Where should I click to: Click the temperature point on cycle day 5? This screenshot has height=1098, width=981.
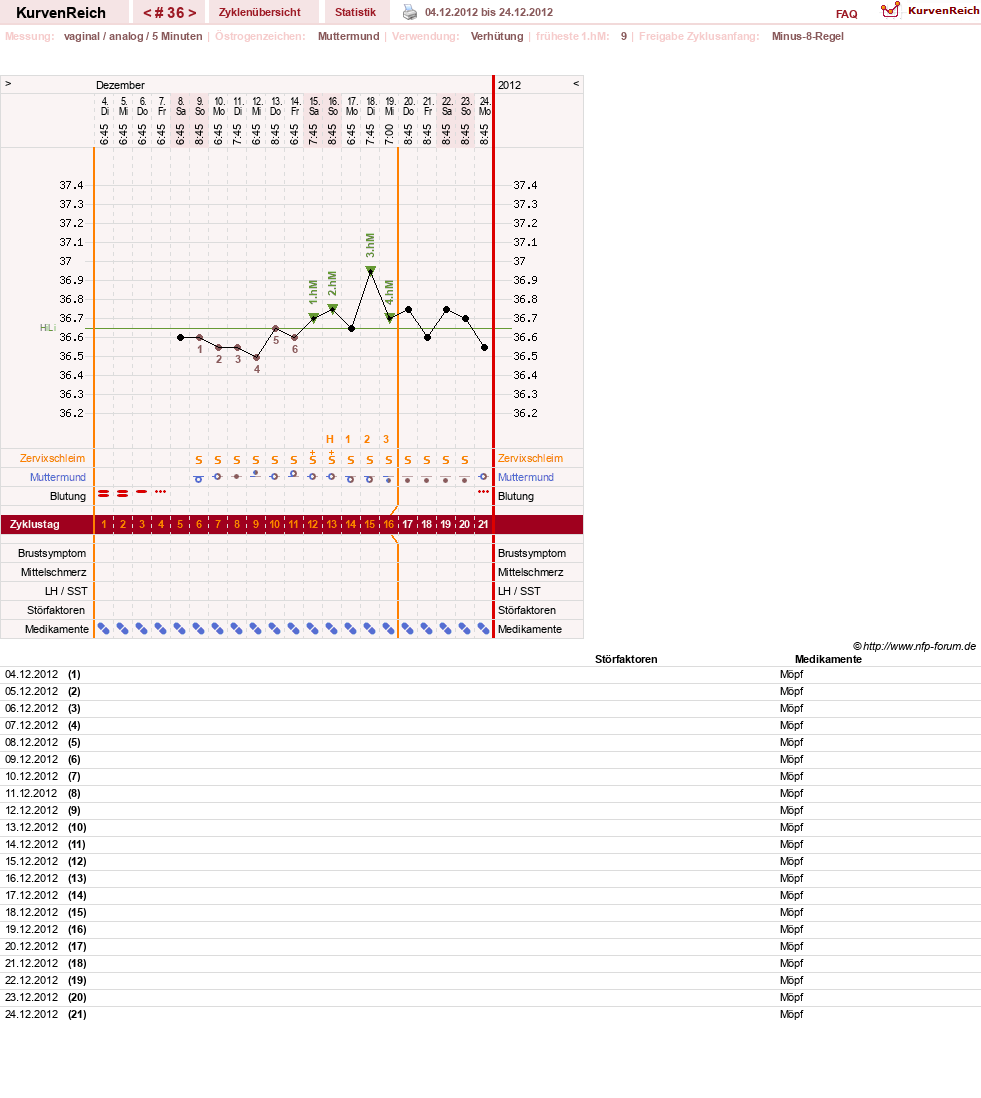(x=180, y=338)
